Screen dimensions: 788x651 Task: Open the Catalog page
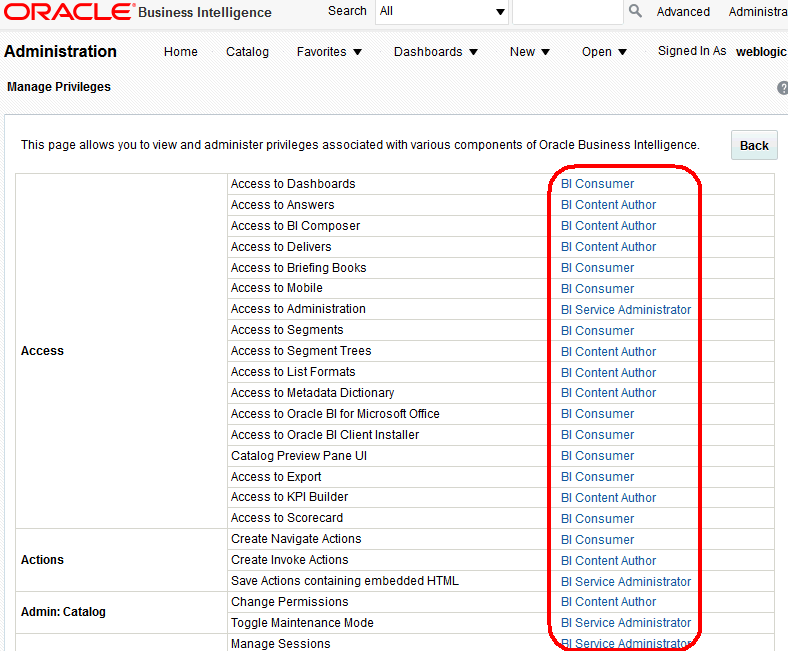(x=247, y=52)
